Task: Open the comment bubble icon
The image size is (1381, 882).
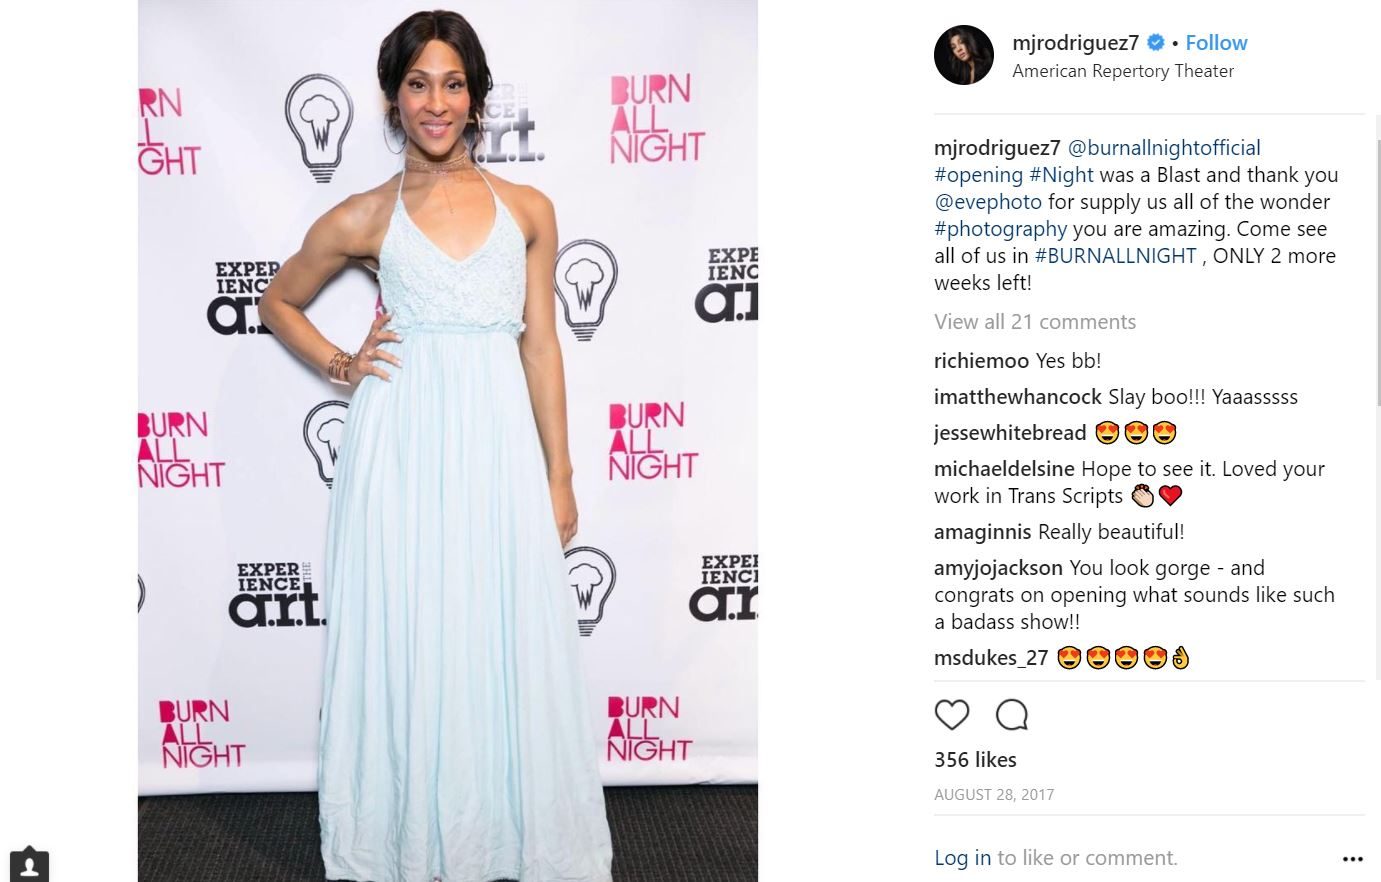Action: click(x=1012, y=715)
